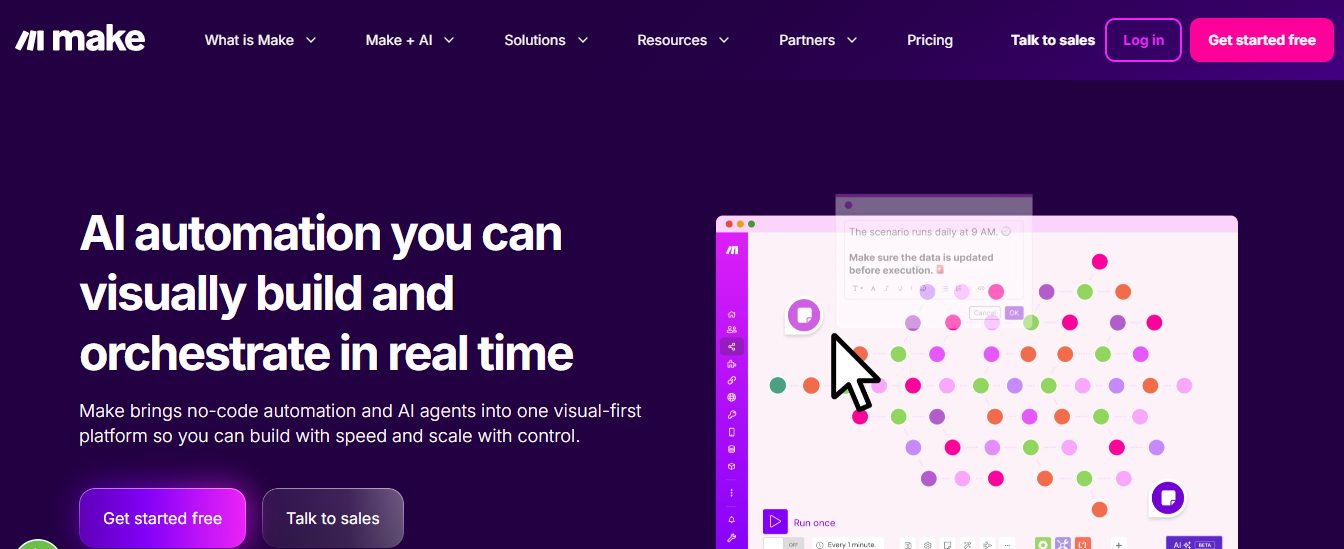Click Talk to sales in the header
The height and width of the screenshot is (549, 1344).
(x=1053, y=40)
